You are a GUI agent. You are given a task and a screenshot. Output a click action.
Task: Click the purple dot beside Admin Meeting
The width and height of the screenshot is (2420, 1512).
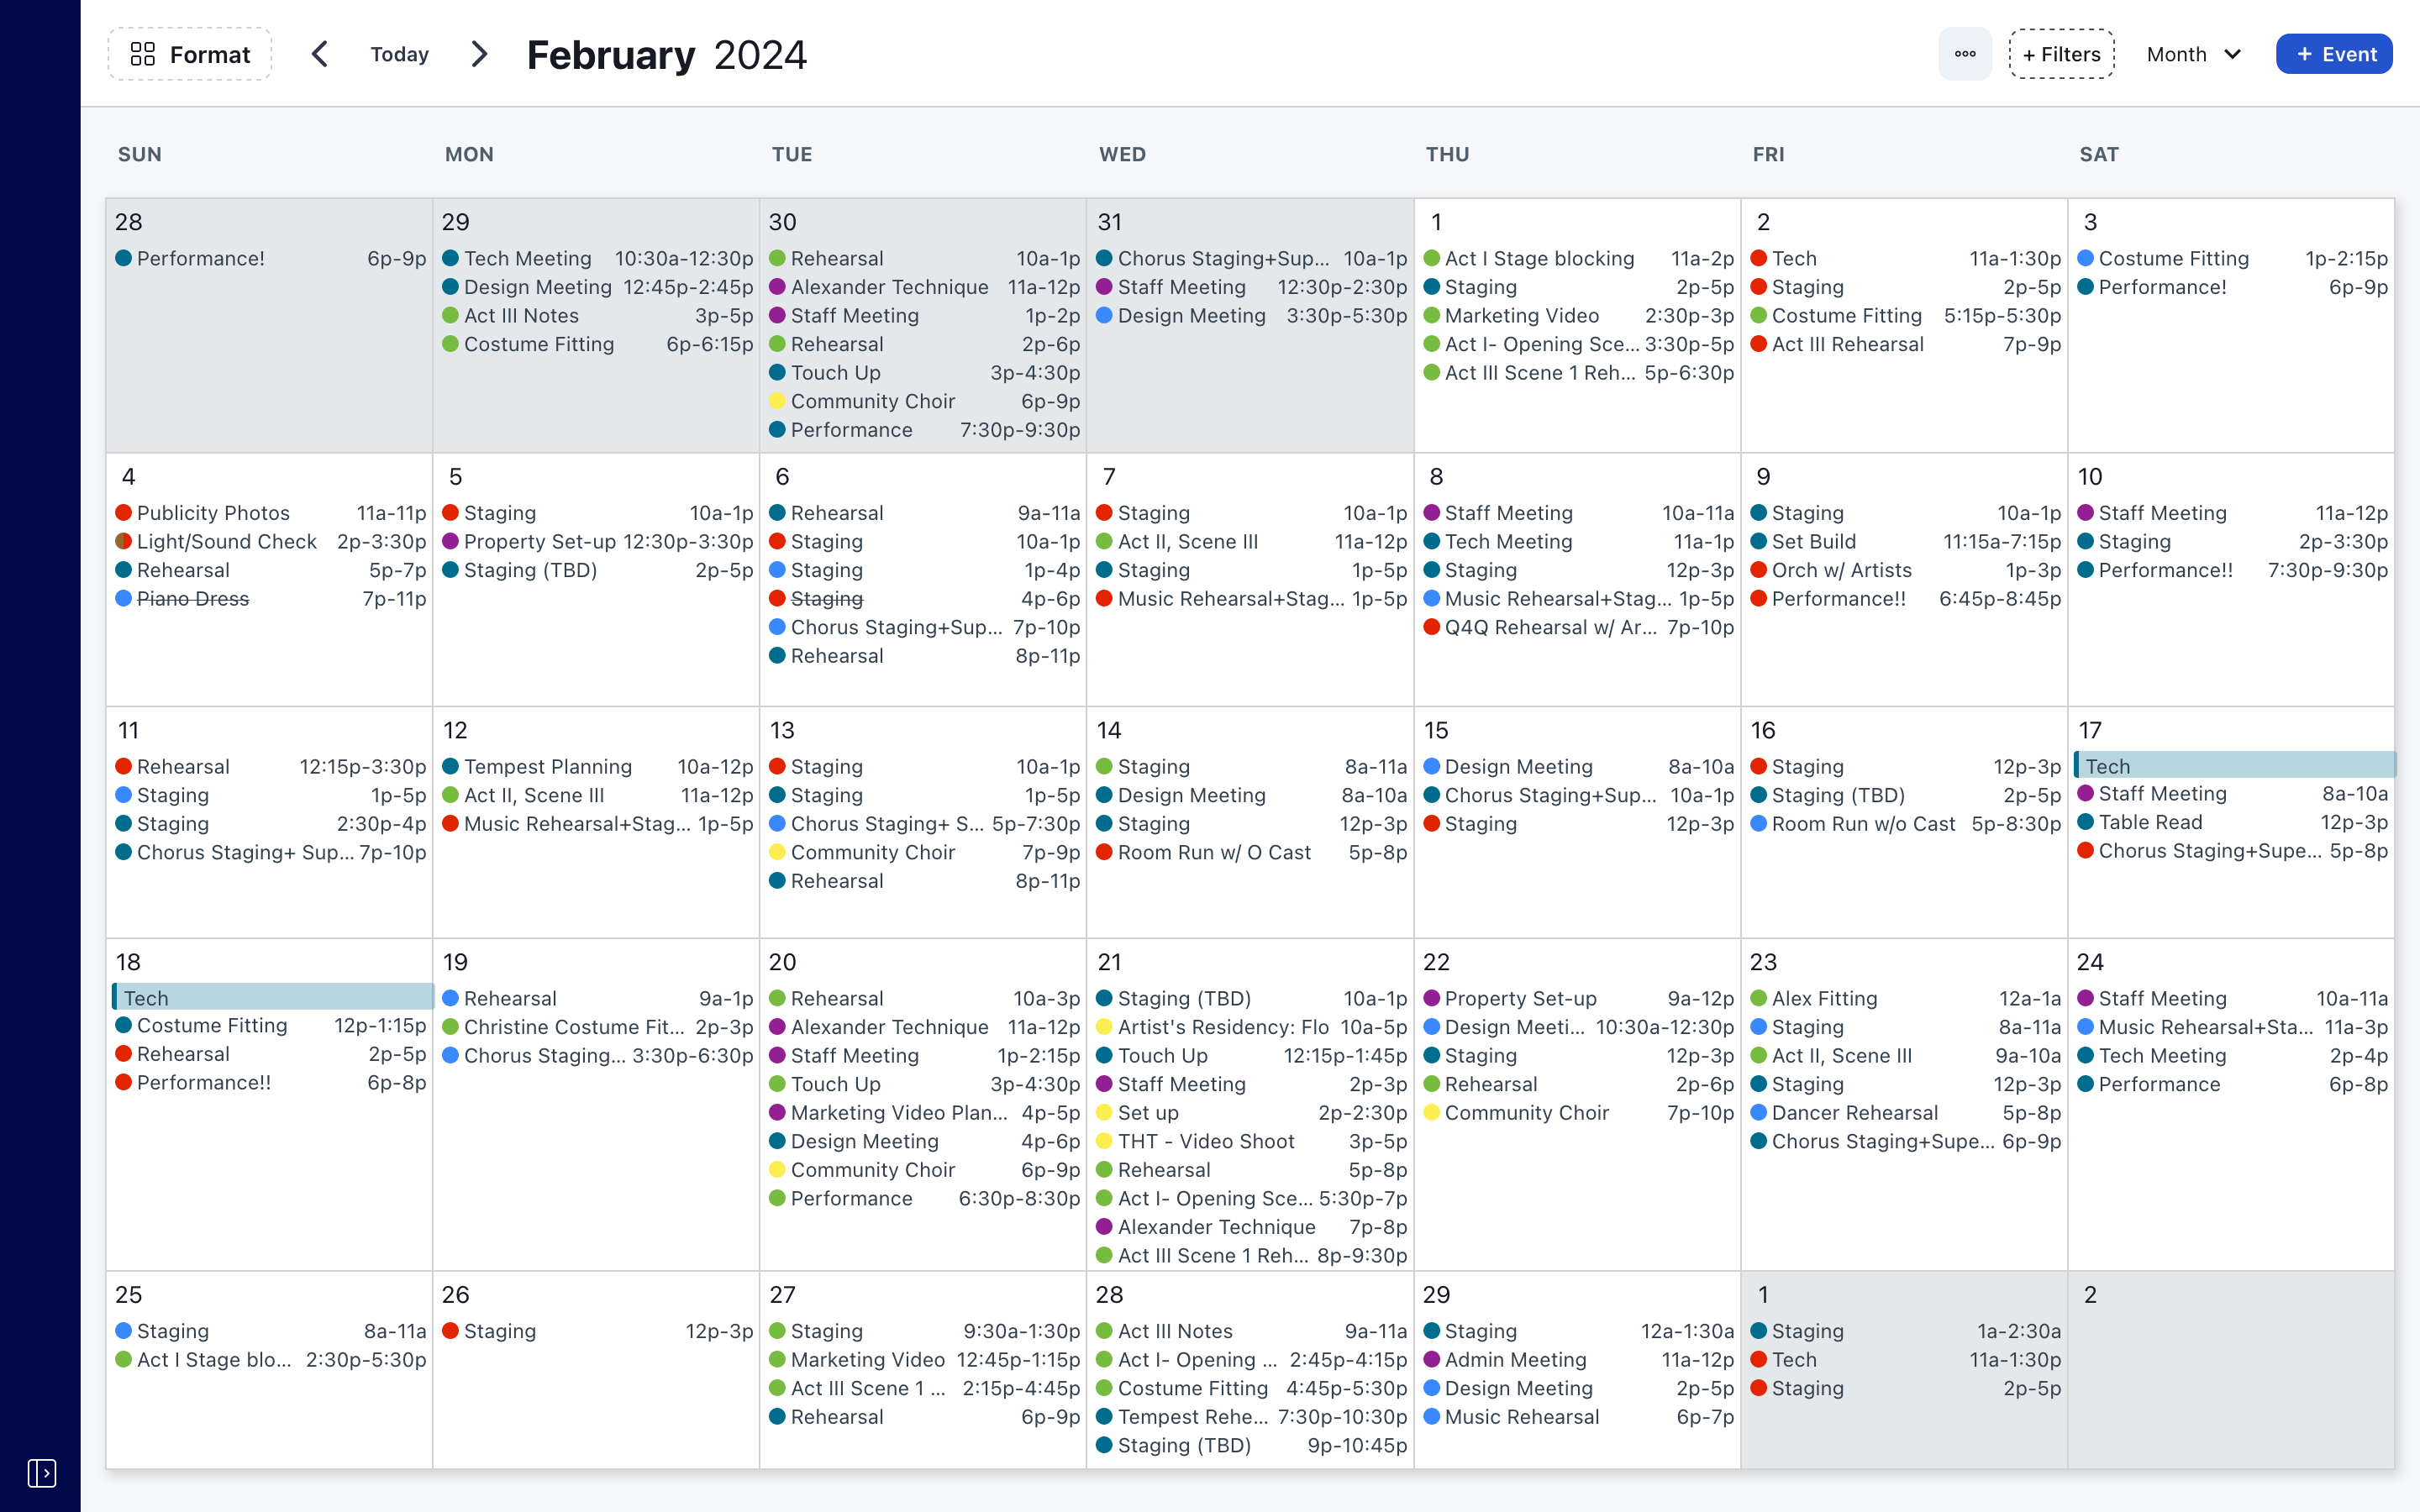1431,1360
